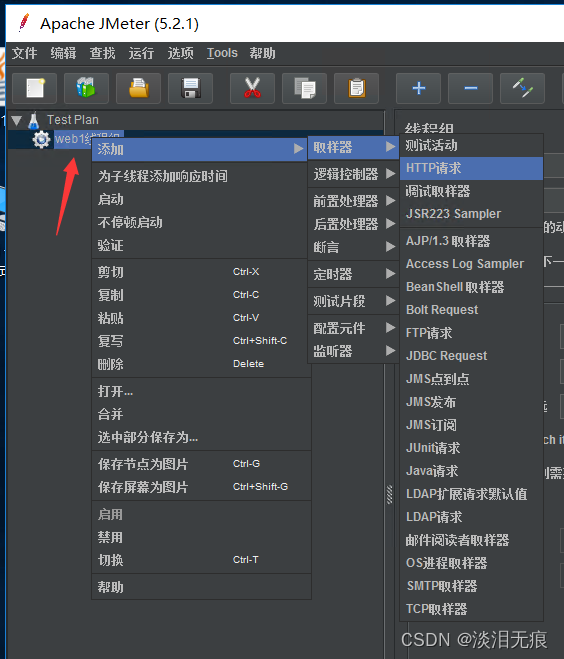This screenshot has width=564, height=659.
Task: Select AJP/1.3 取样器 entry
Action: [x=472, y=241]
